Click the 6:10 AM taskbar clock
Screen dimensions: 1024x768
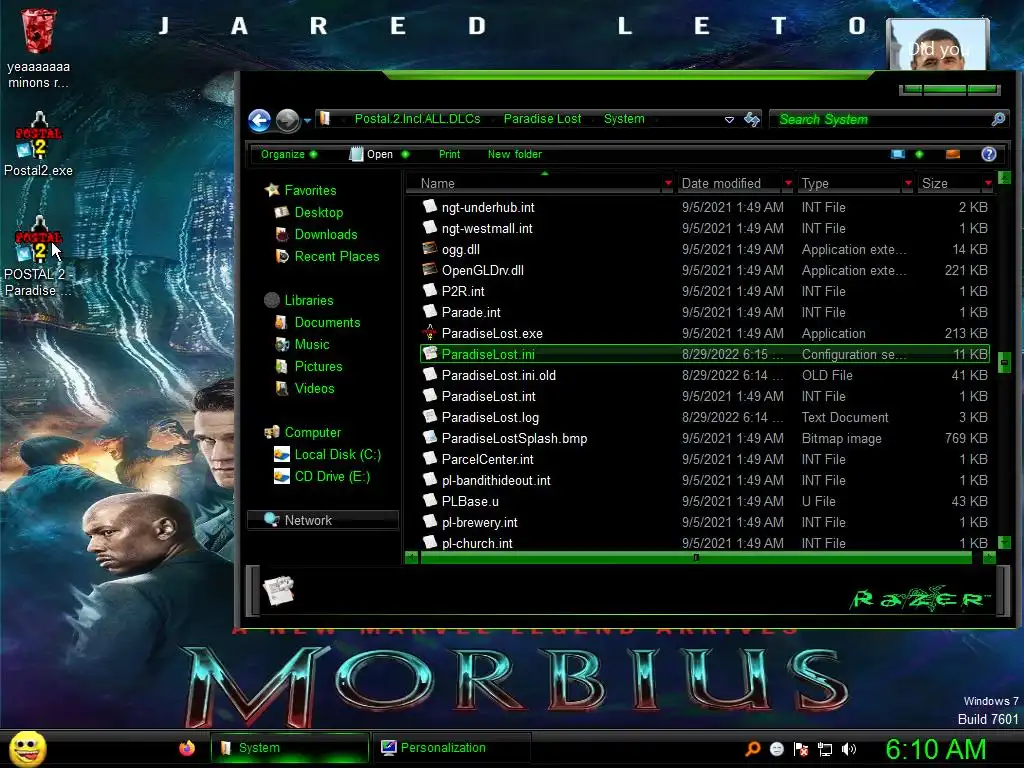pos(935,749)
